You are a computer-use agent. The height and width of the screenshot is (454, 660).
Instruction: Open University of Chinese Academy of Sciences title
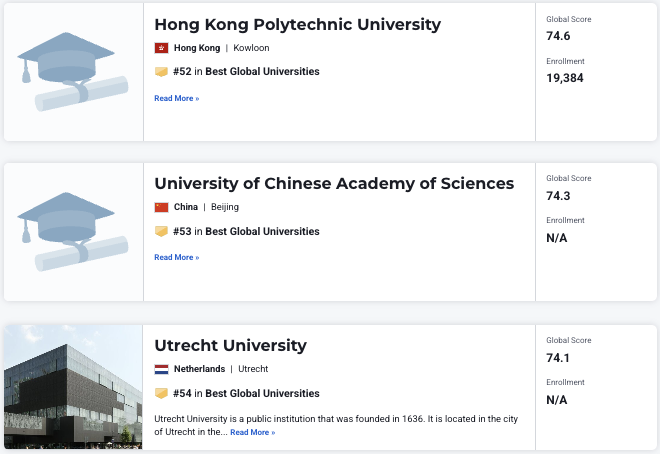[x=334, y=183]
